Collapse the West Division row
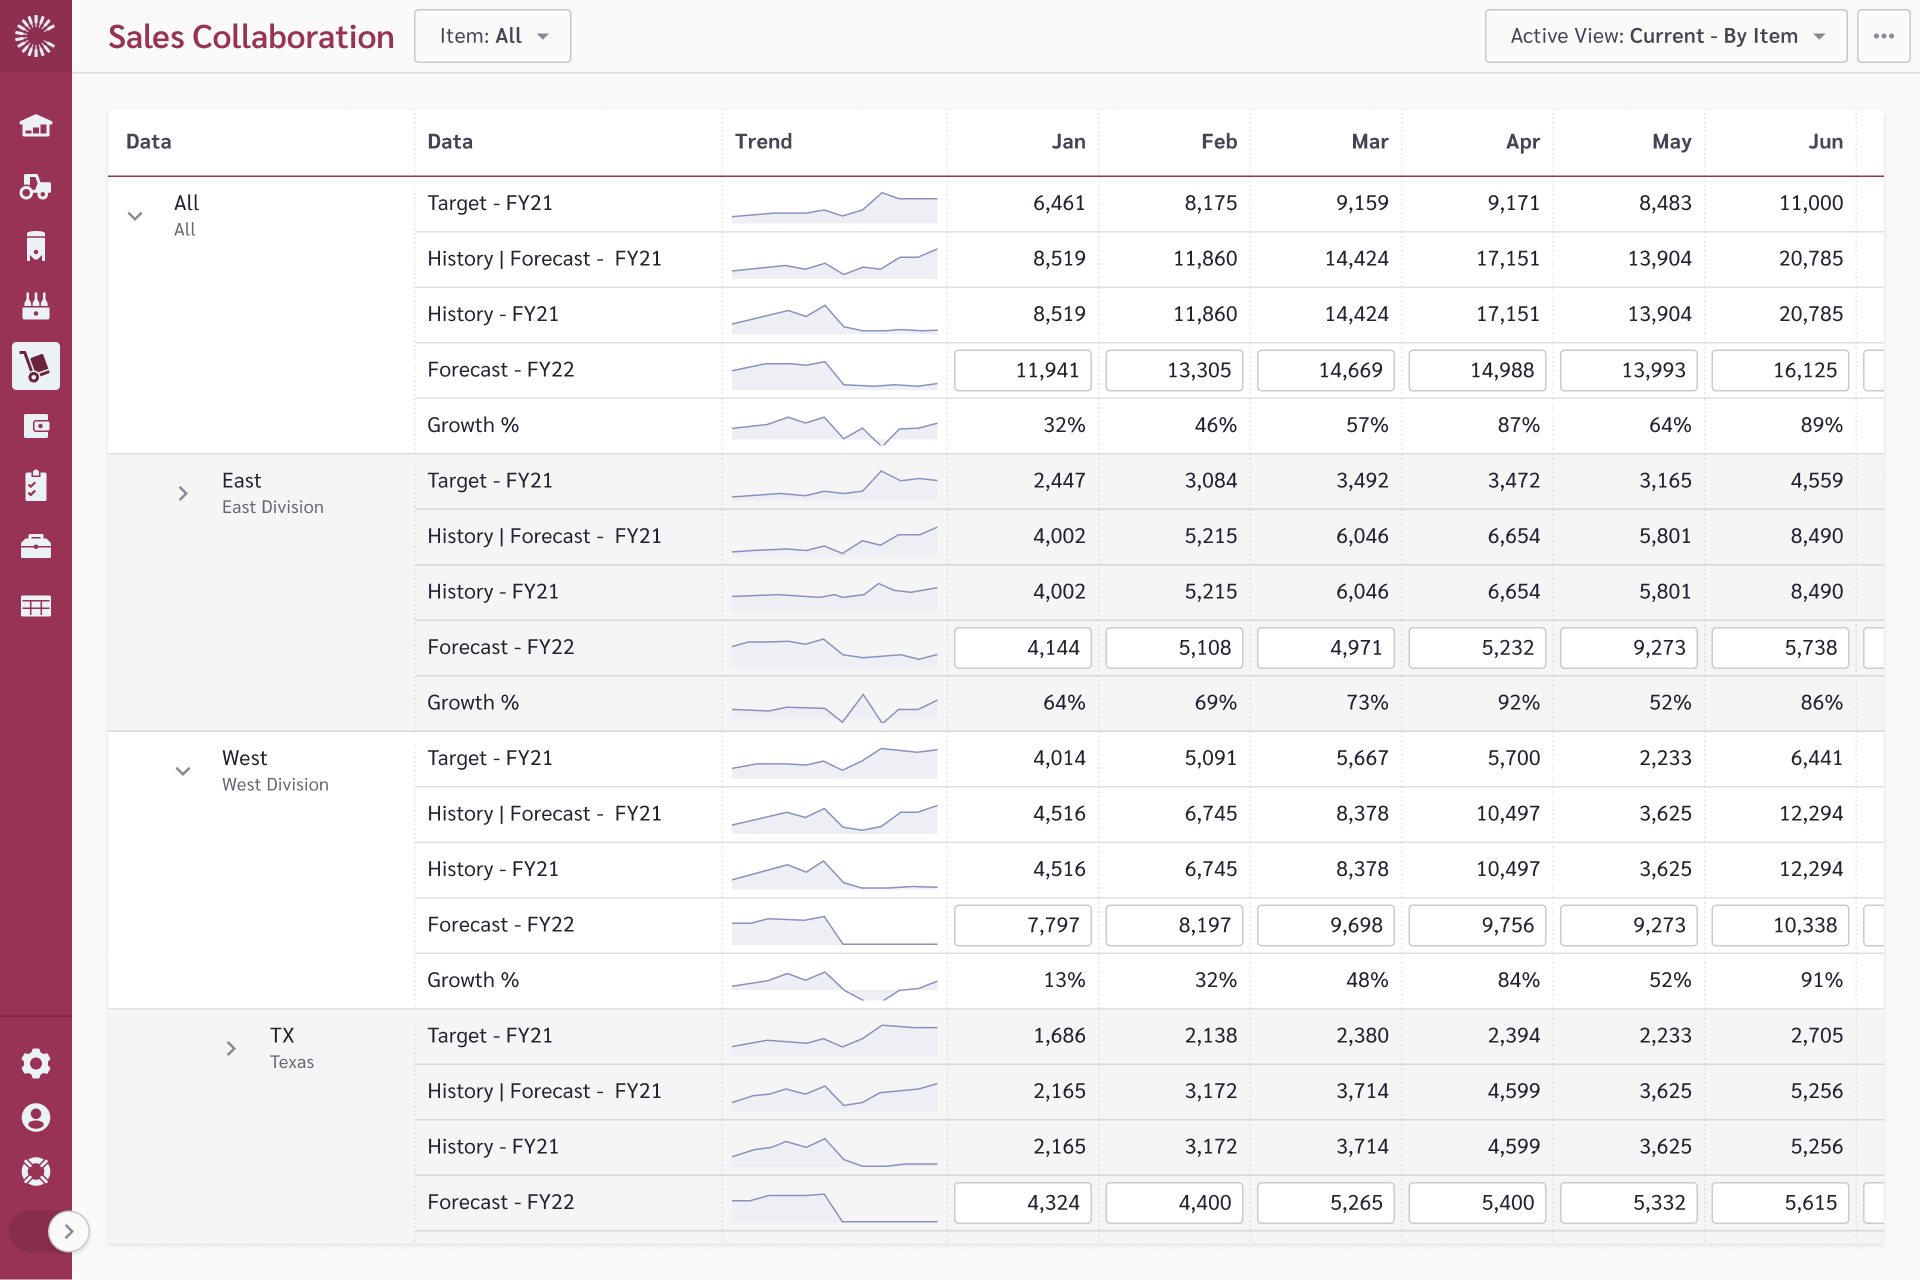1920x1280 pixels. 183,771
